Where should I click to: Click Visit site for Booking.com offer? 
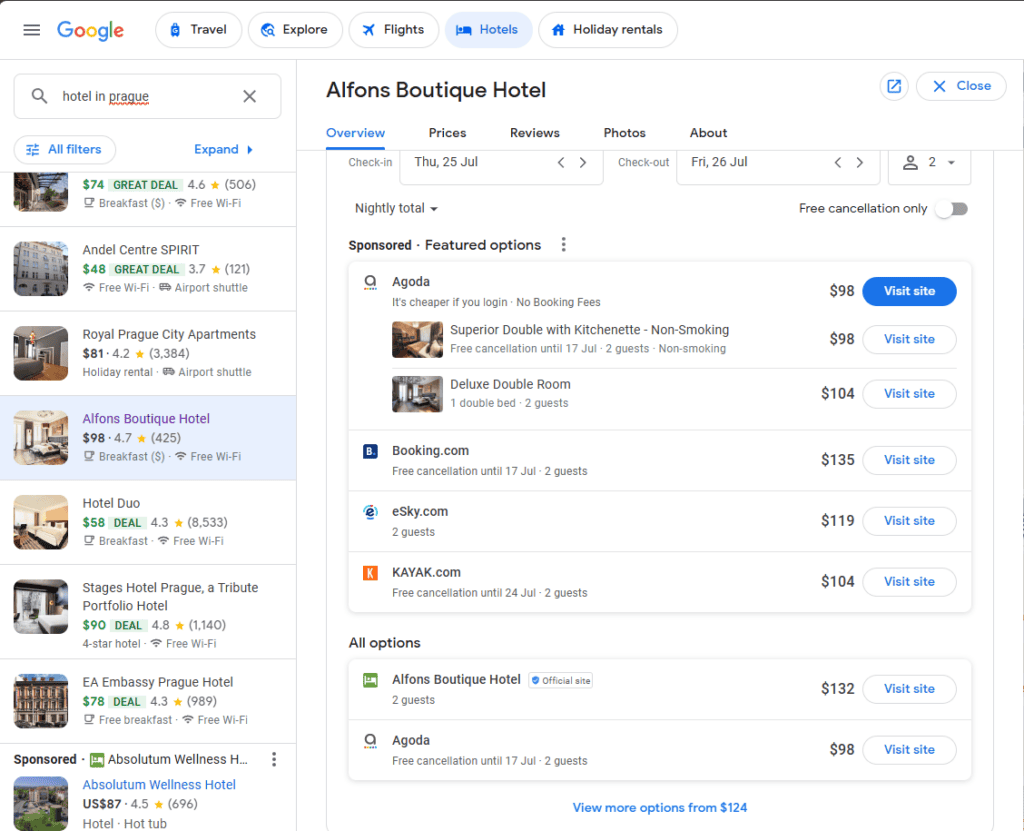click(909, 460)
